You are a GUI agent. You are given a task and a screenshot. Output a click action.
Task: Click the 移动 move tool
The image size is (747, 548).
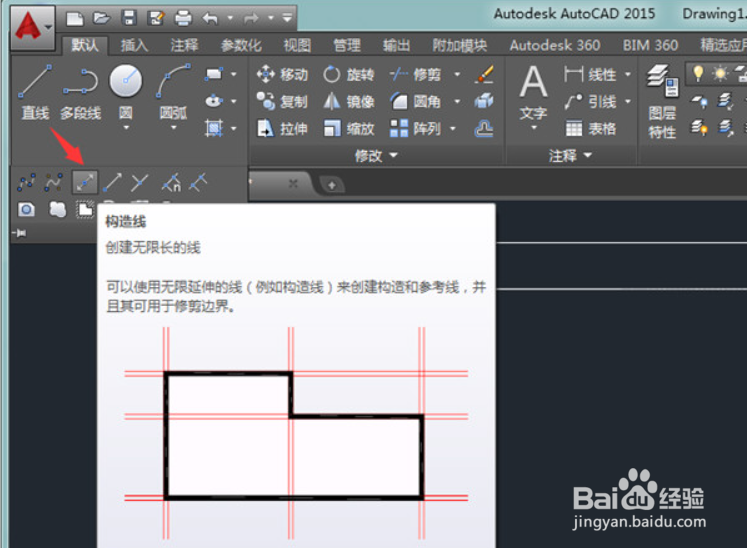tap(282, 74)
